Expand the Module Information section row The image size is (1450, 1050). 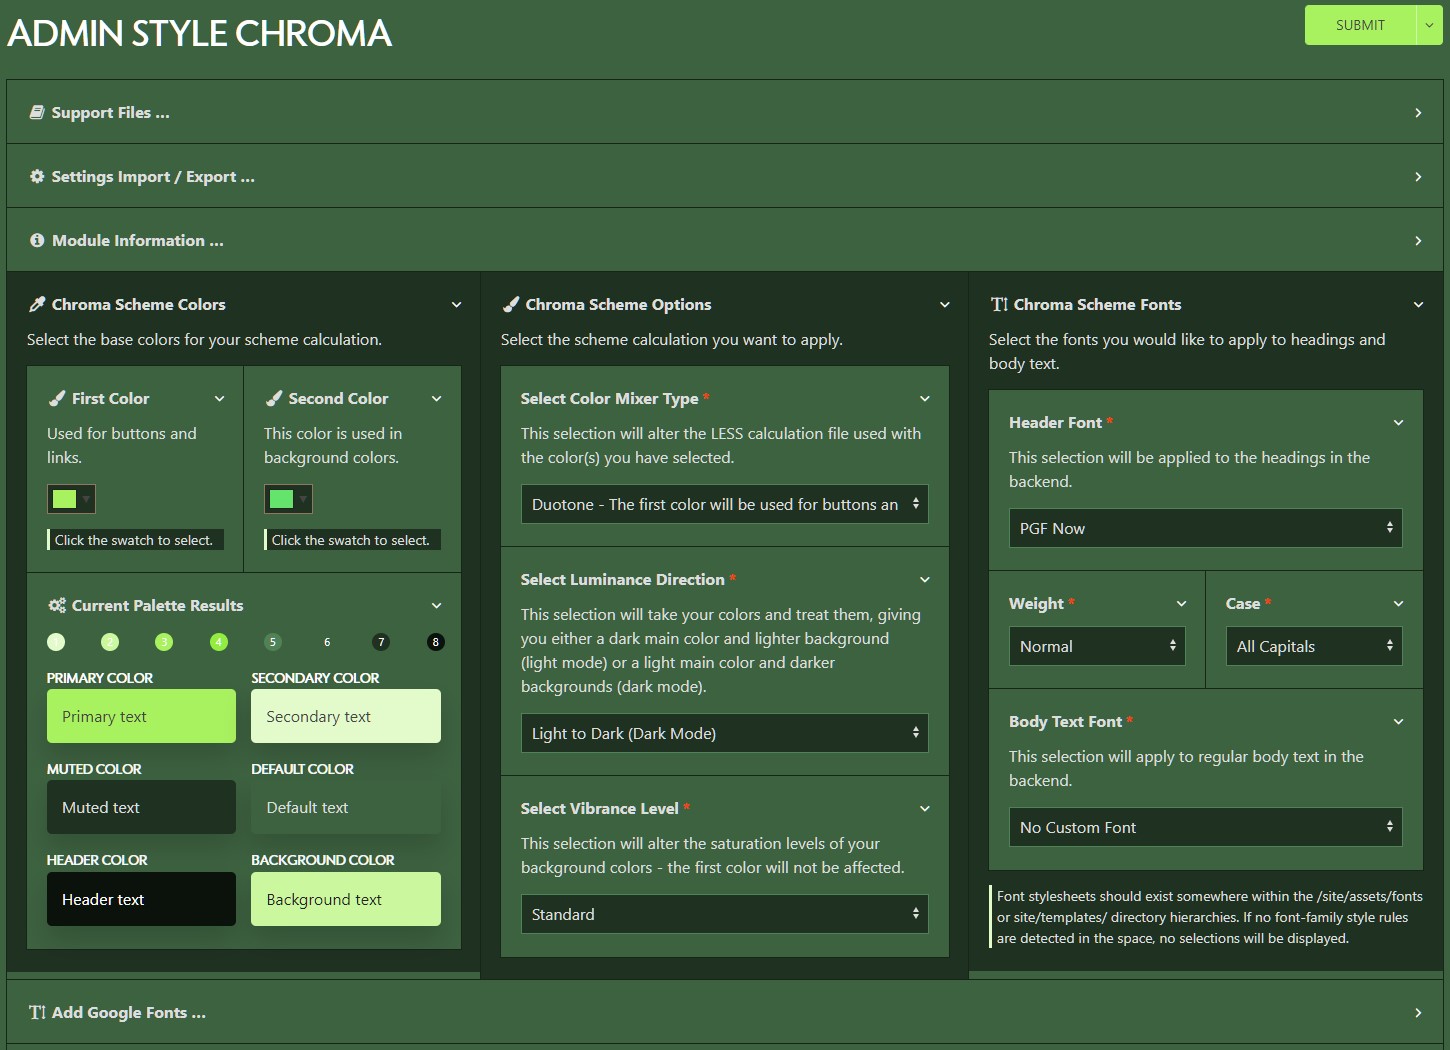tap(1417, 241)
